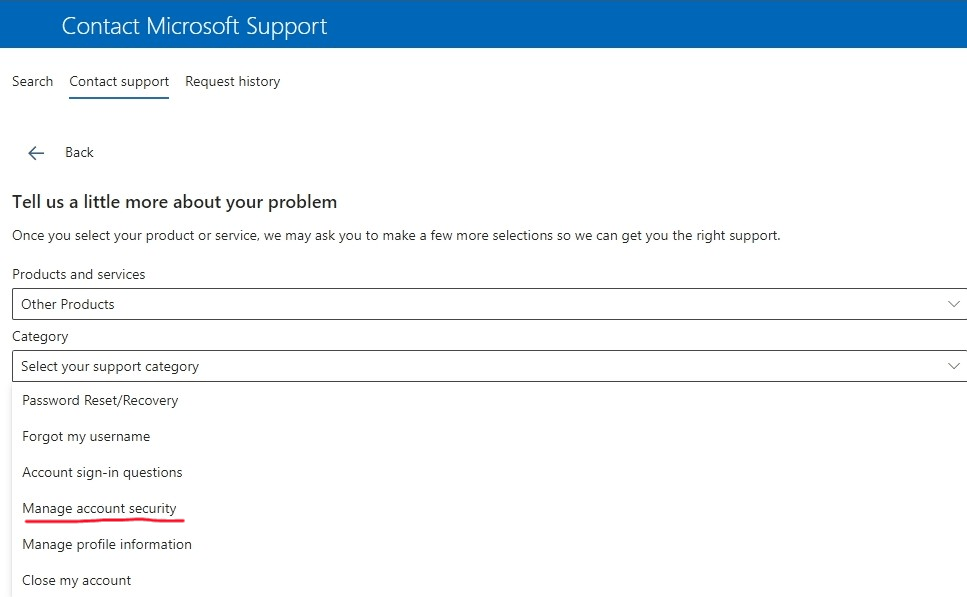This screenshot has width=967, height=597.
Task: Click the Back link text
Action: (79, 152)
